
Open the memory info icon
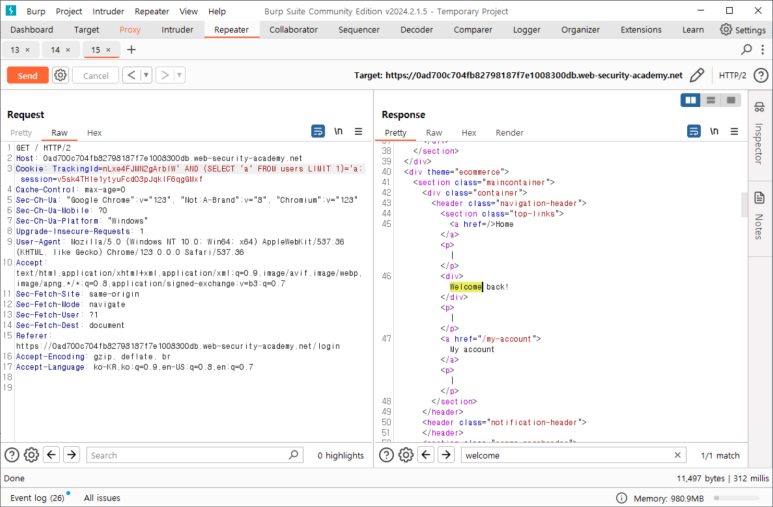point(621,498)
